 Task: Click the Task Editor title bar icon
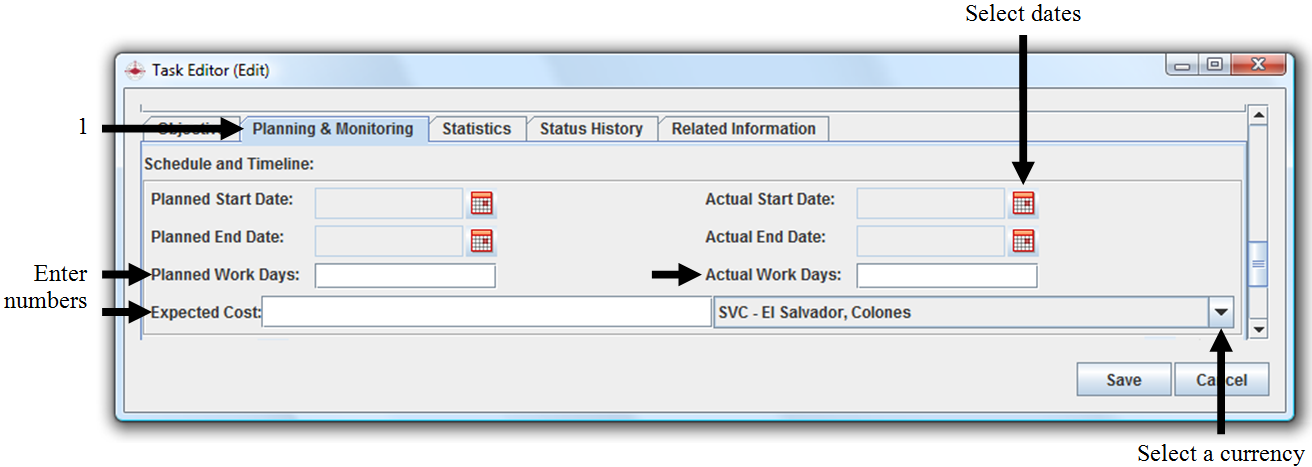(135, 70)
